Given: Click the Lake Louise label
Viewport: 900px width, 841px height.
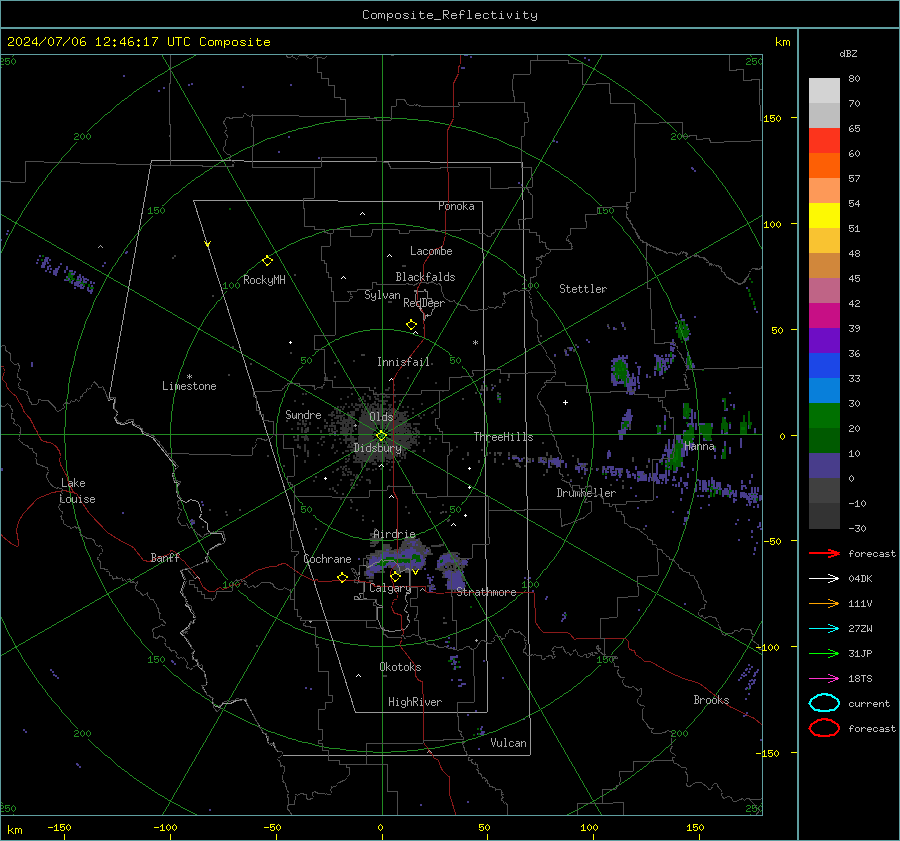Looking at the screenshot, I should point(77,491).
